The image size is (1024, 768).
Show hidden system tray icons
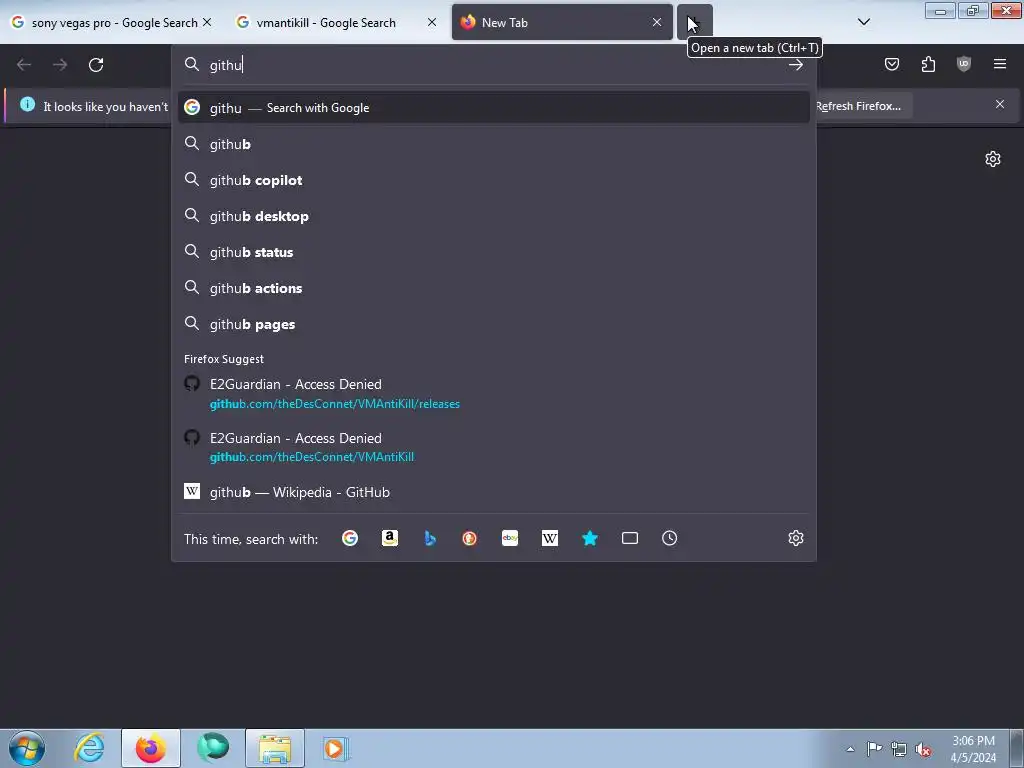point(850,749)
